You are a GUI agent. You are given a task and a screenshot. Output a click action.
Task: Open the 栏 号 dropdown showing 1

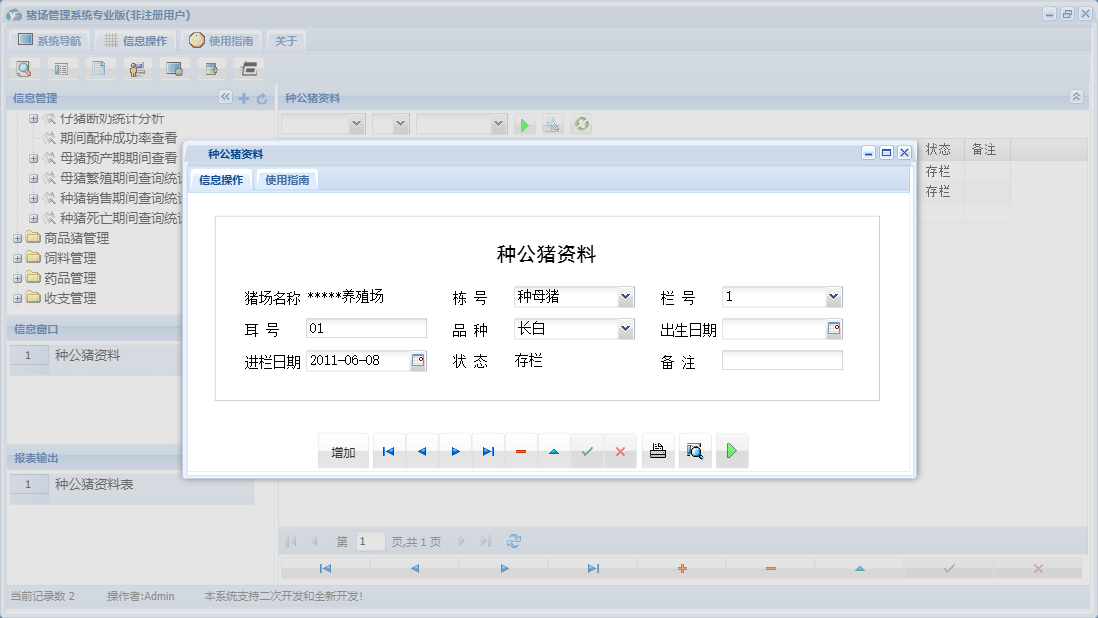click(x=833, y=296)
